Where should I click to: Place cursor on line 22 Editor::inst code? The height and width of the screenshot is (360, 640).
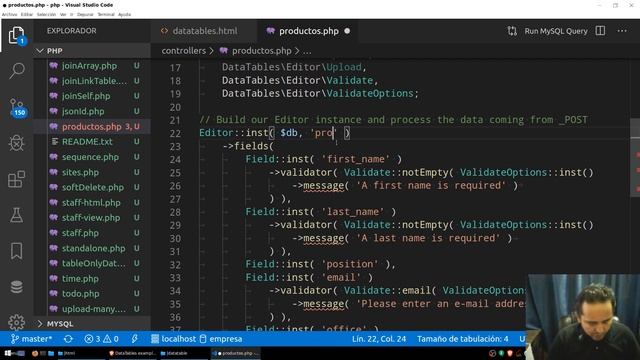pyautogui.click(x=274, y=133)
